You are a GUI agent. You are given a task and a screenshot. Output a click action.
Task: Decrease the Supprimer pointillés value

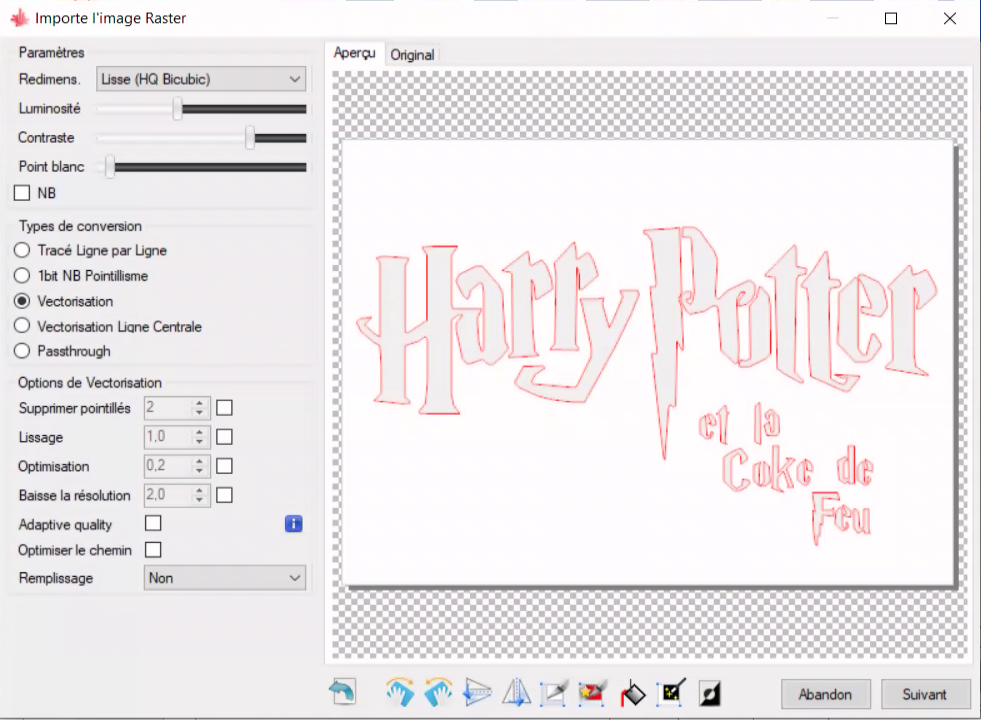[199, 413]
